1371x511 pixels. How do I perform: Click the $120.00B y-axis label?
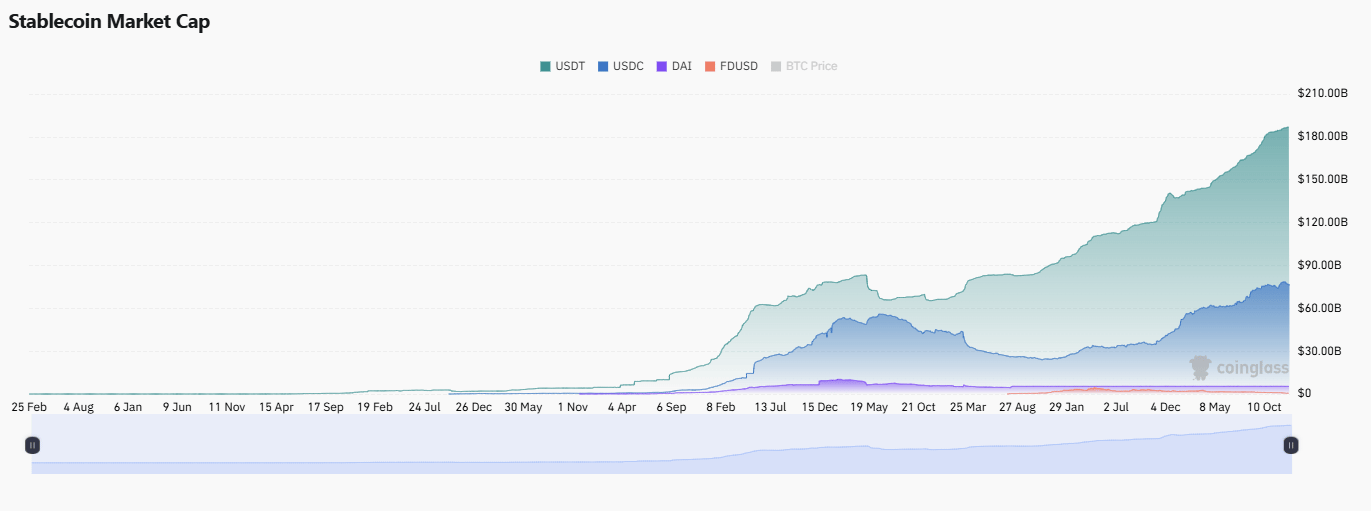(x=1322, y=223)
